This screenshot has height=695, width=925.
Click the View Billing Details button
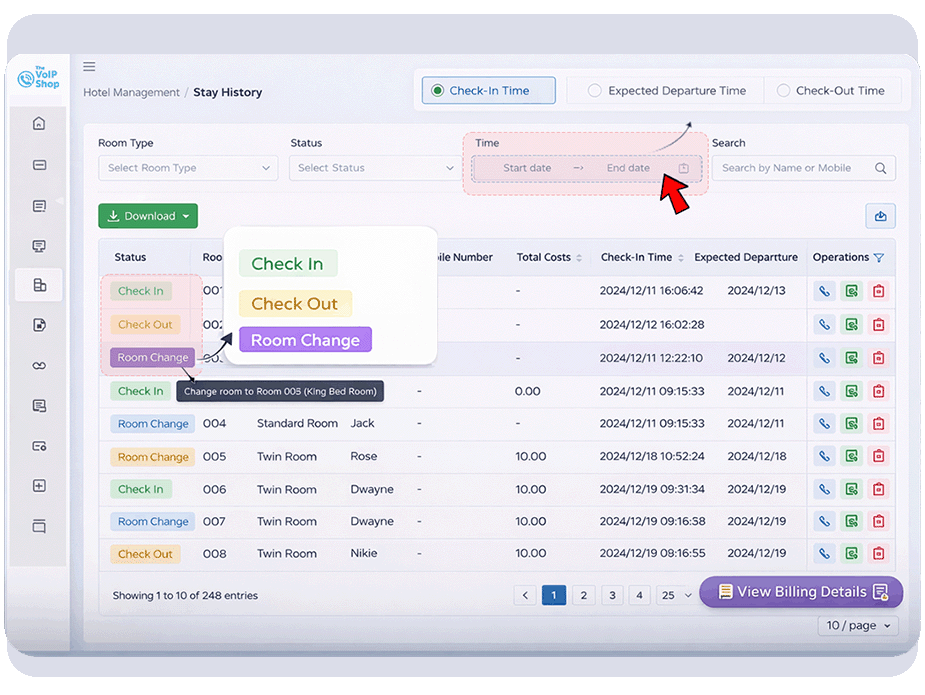point(801,592)
